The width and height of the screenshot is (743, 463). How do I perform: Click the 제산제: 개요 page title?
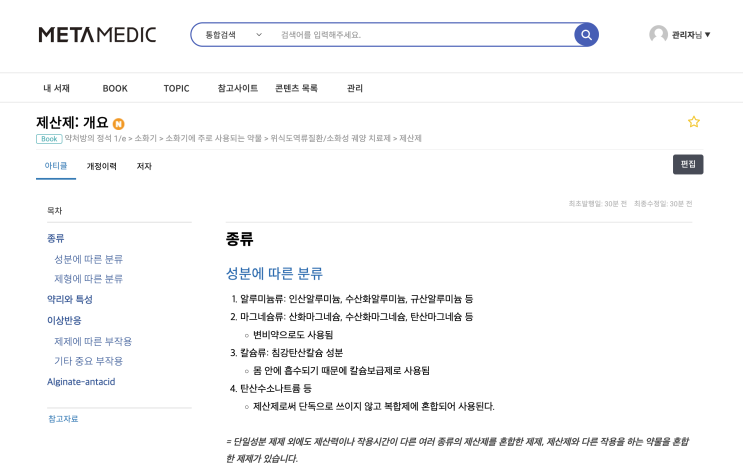click(72, 123)
